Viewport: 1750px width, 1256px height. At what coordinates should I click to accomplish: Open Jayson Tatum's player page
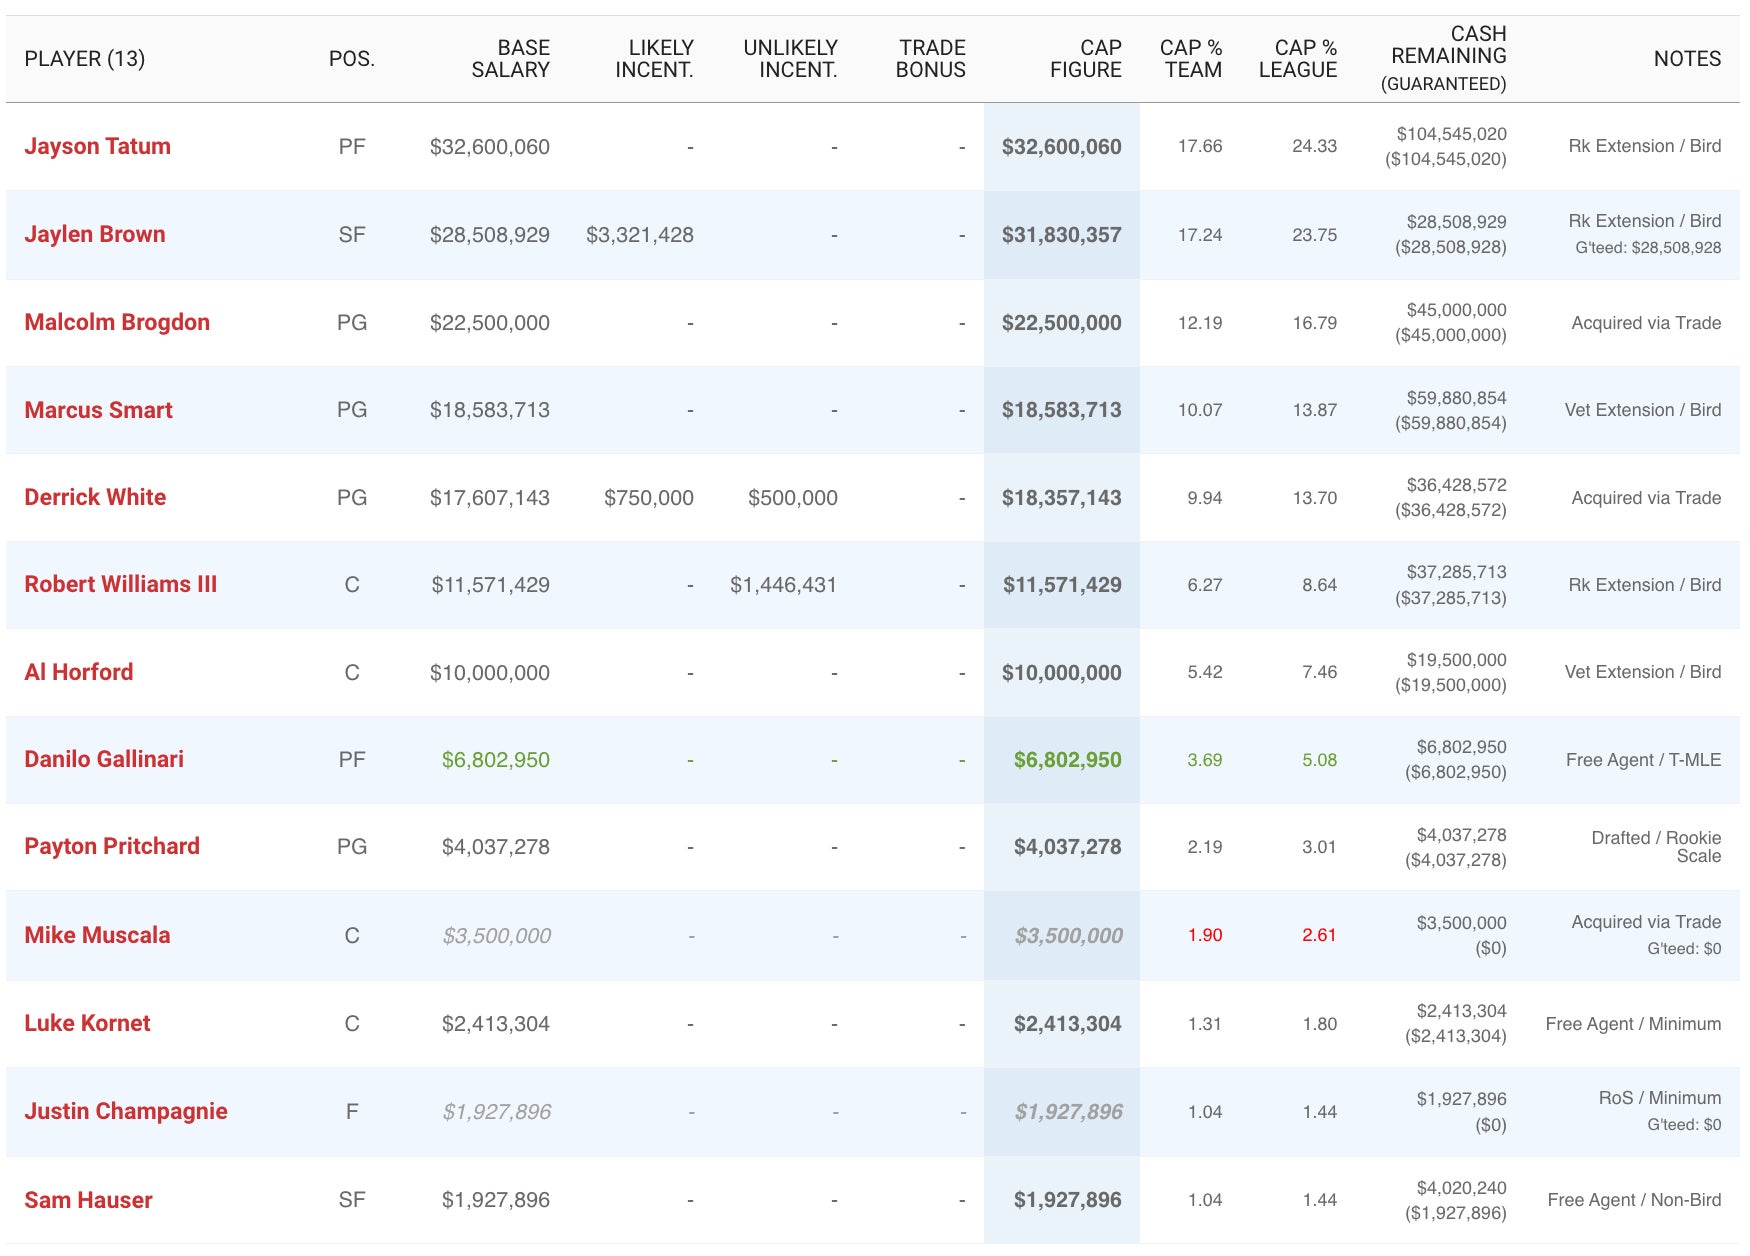tap(97, 146)
